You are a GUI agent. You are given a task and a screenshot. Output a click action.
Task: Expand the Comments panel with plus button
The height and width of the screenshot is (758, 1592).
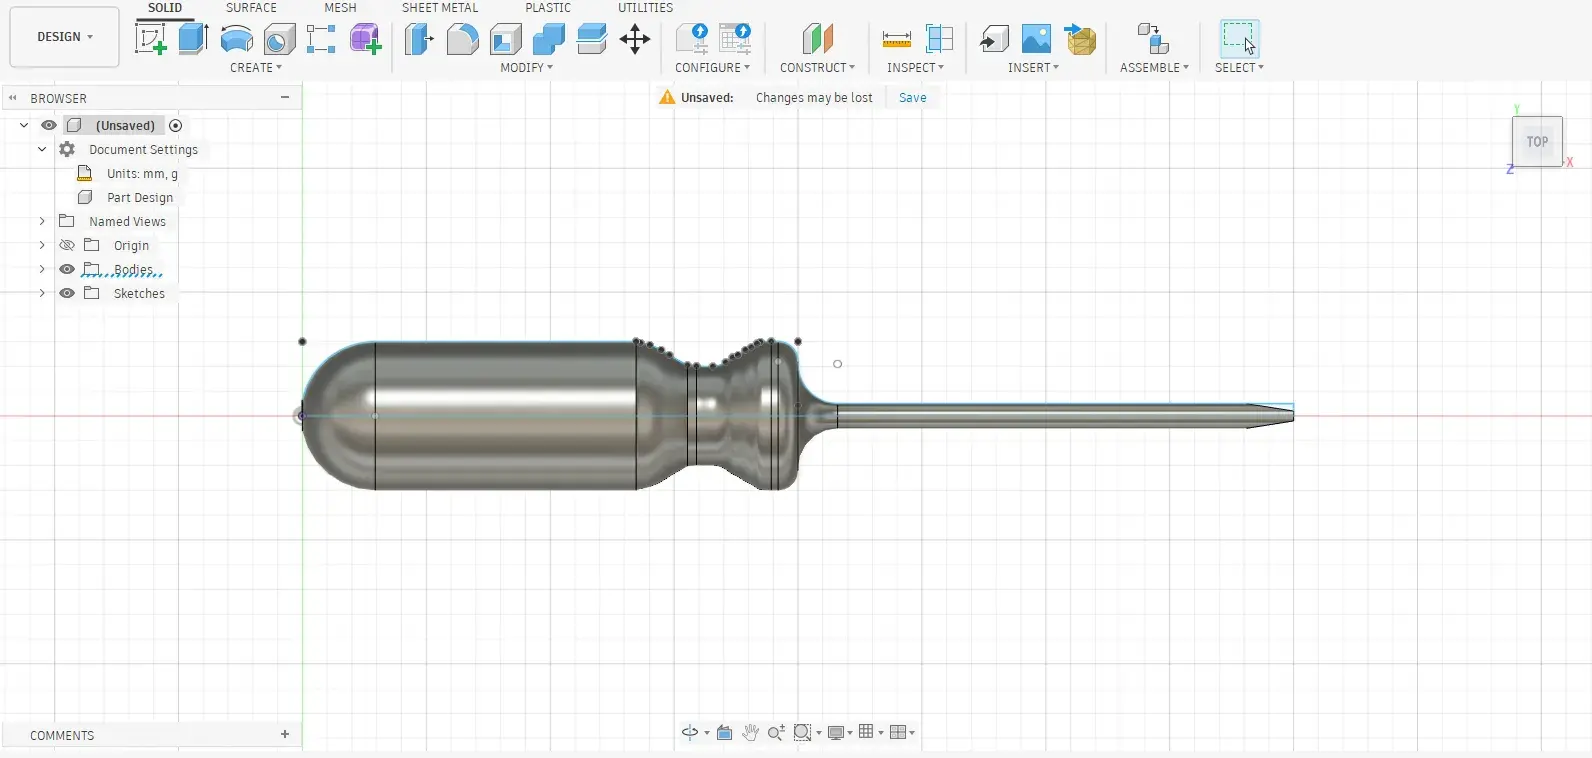(285, 734)
